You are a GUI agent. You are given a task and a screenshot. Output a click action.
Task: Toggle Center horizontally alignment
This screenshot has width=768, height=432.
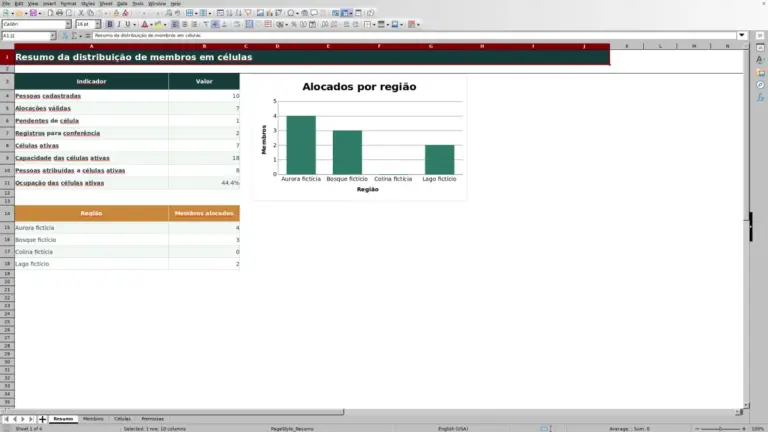click(185, 24)
